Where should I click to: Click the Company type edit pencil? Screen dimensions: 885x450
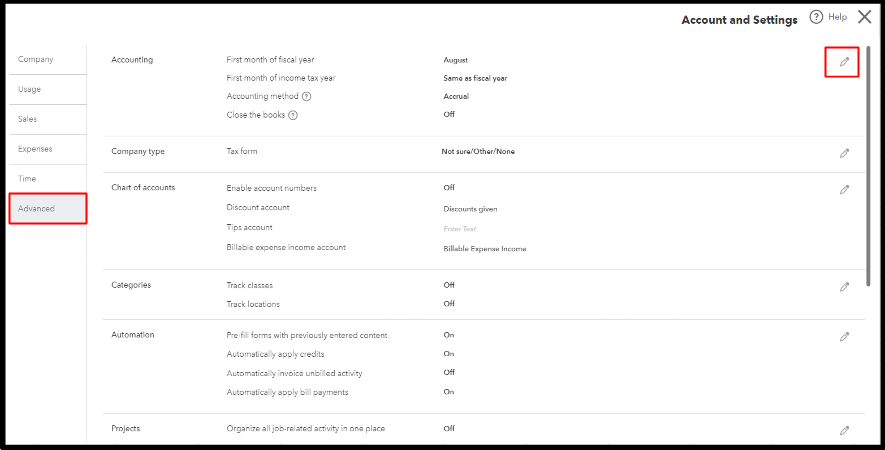coord(844,153)
